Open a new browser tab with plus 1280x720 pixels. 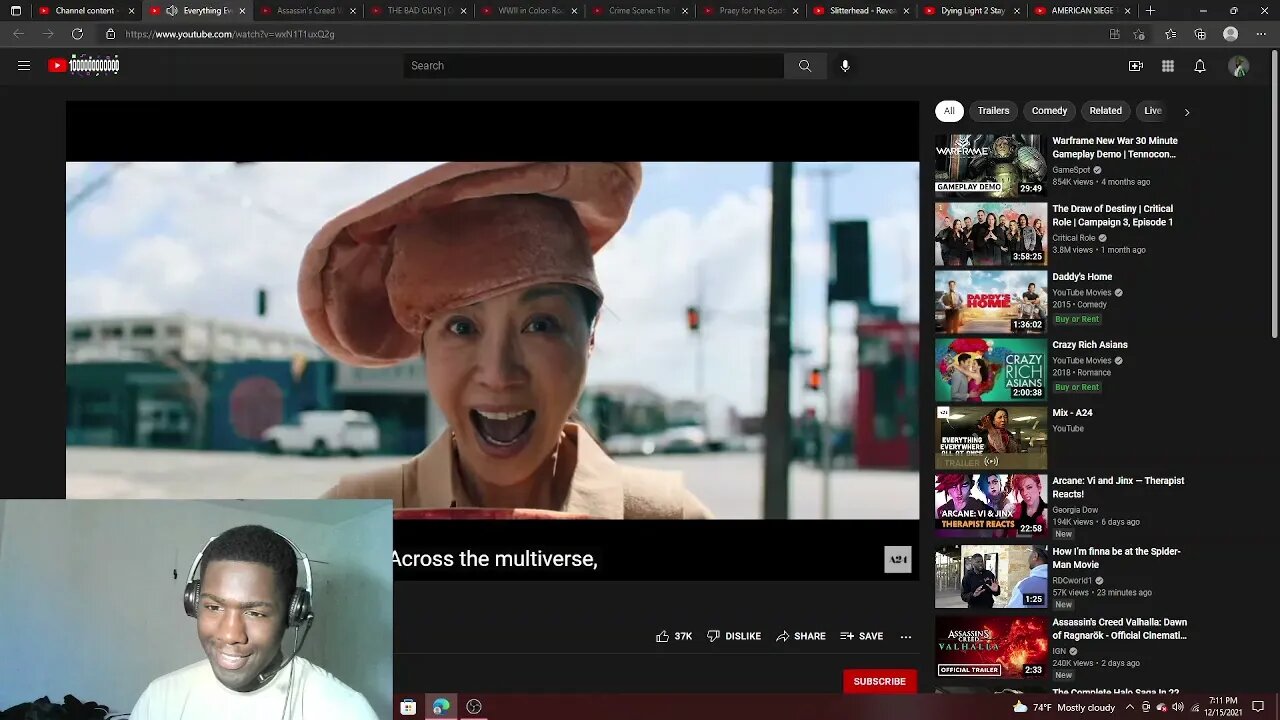1150,11
